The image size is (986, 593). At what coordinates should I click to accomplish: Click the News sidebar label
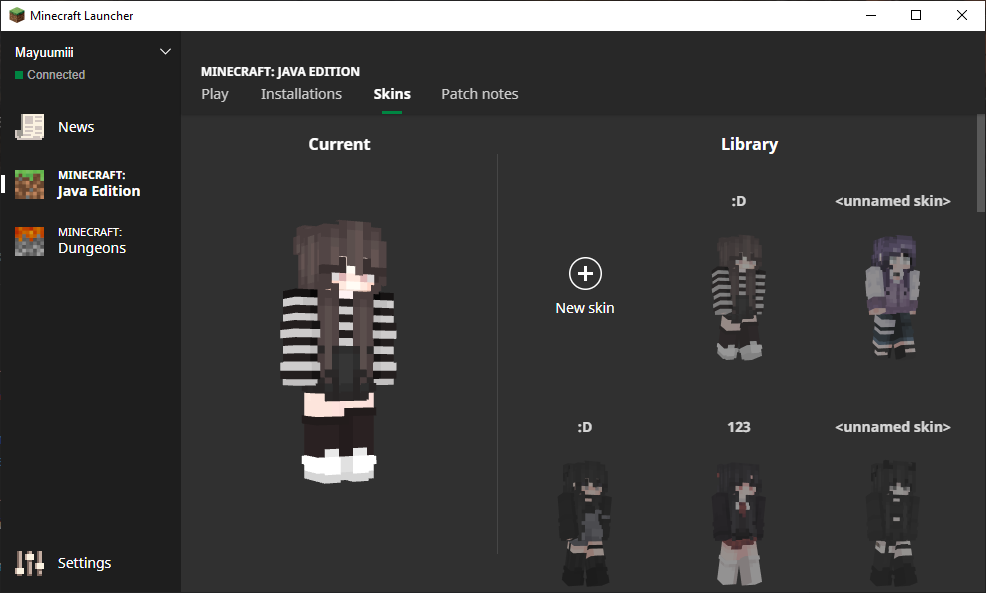[x=76, y=127]
